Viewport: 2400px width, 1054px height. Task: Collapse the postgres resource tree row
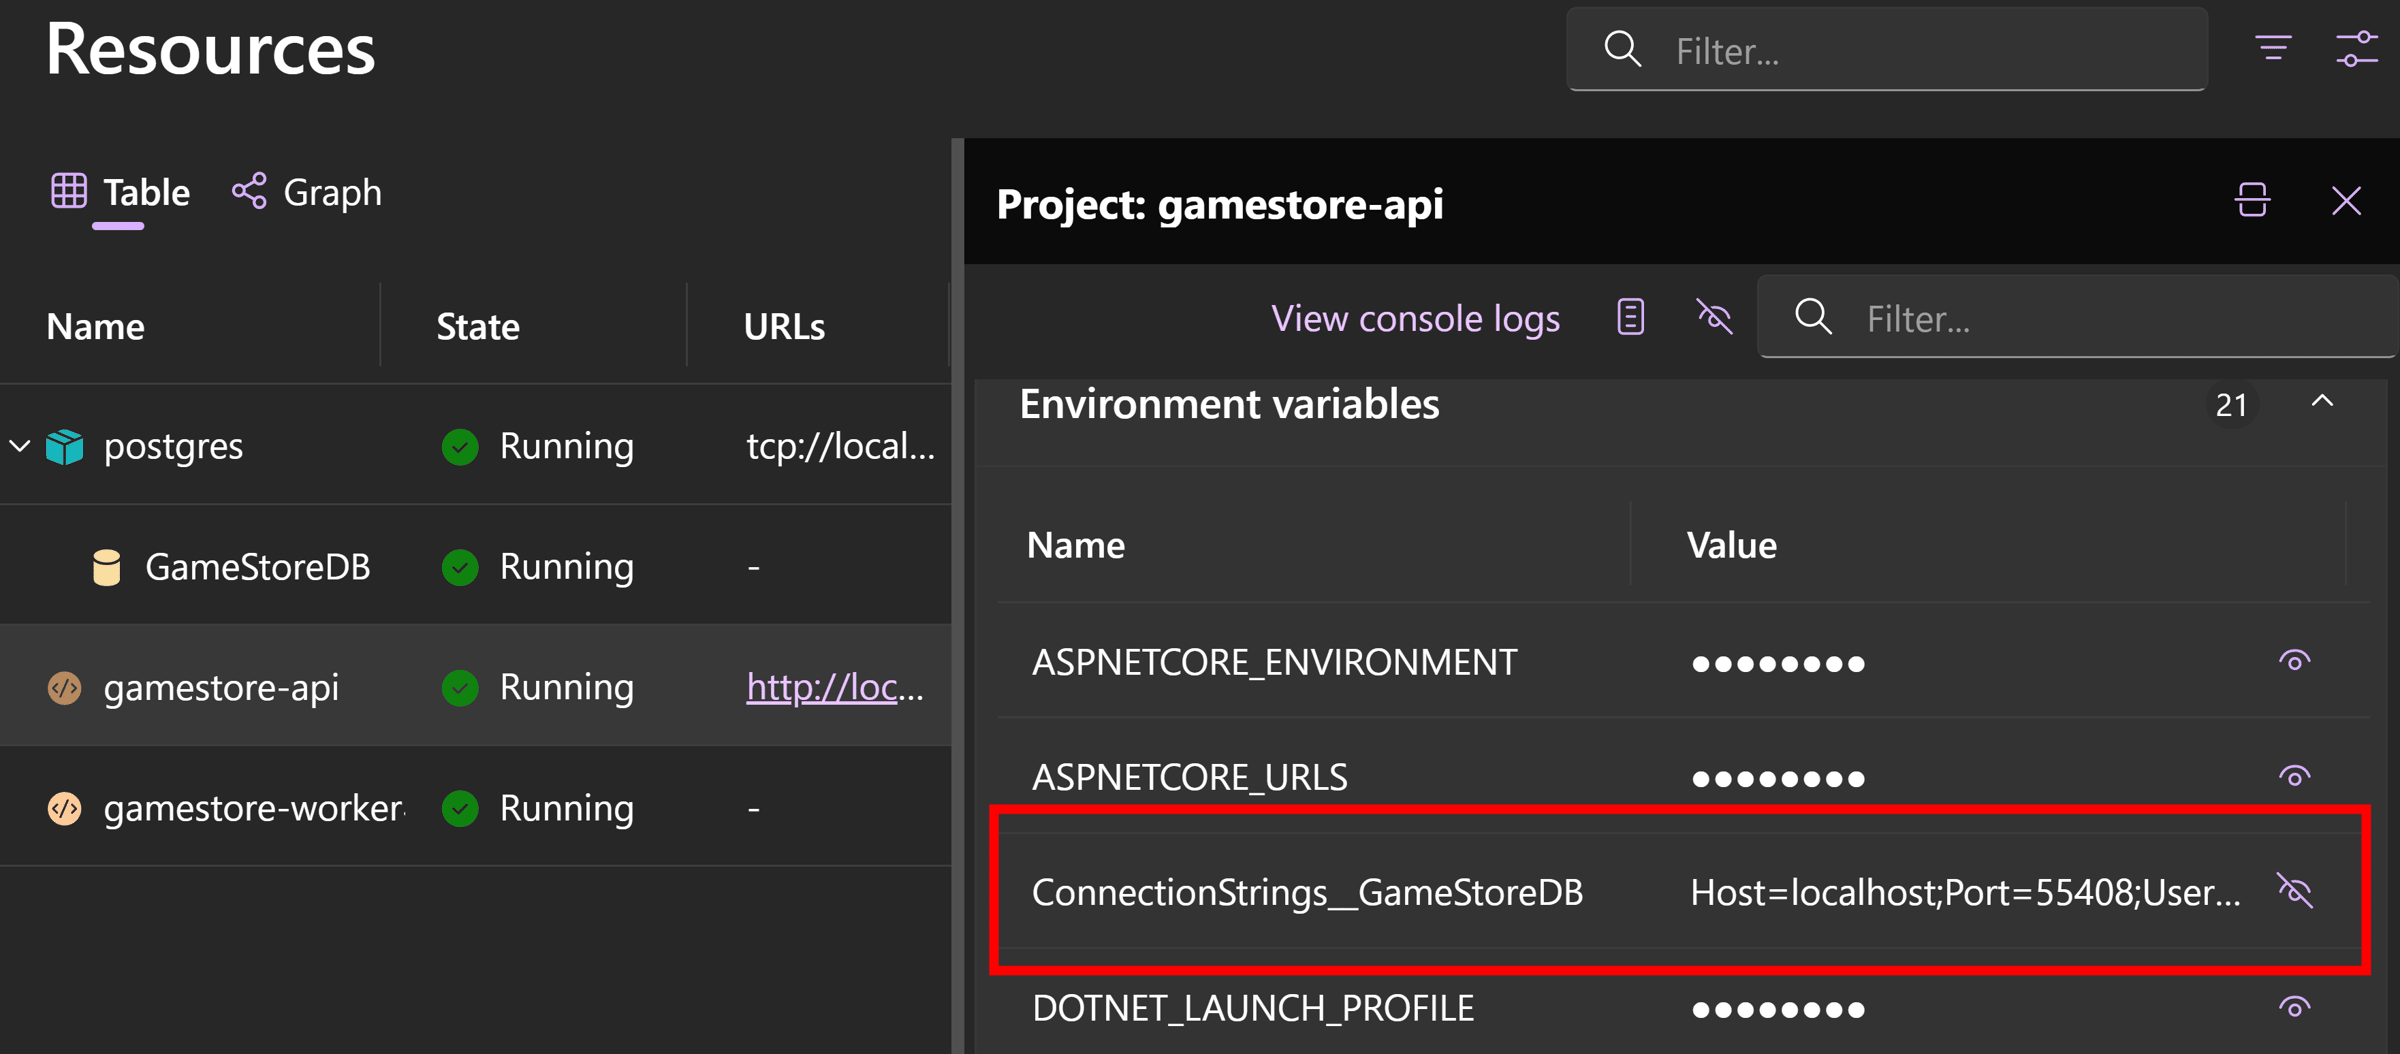[20, 446]
